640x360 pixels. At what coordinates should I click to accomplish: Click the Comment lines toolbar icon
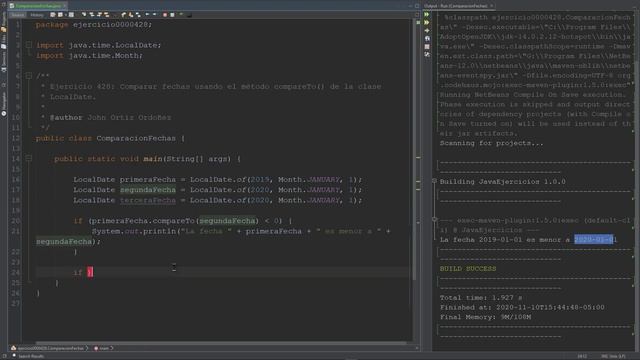click(181, 15)
